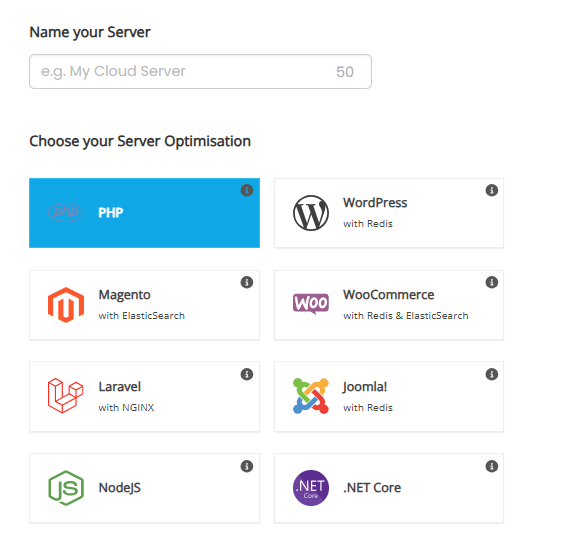Show info for WooCommerce card

click(491, 282)
